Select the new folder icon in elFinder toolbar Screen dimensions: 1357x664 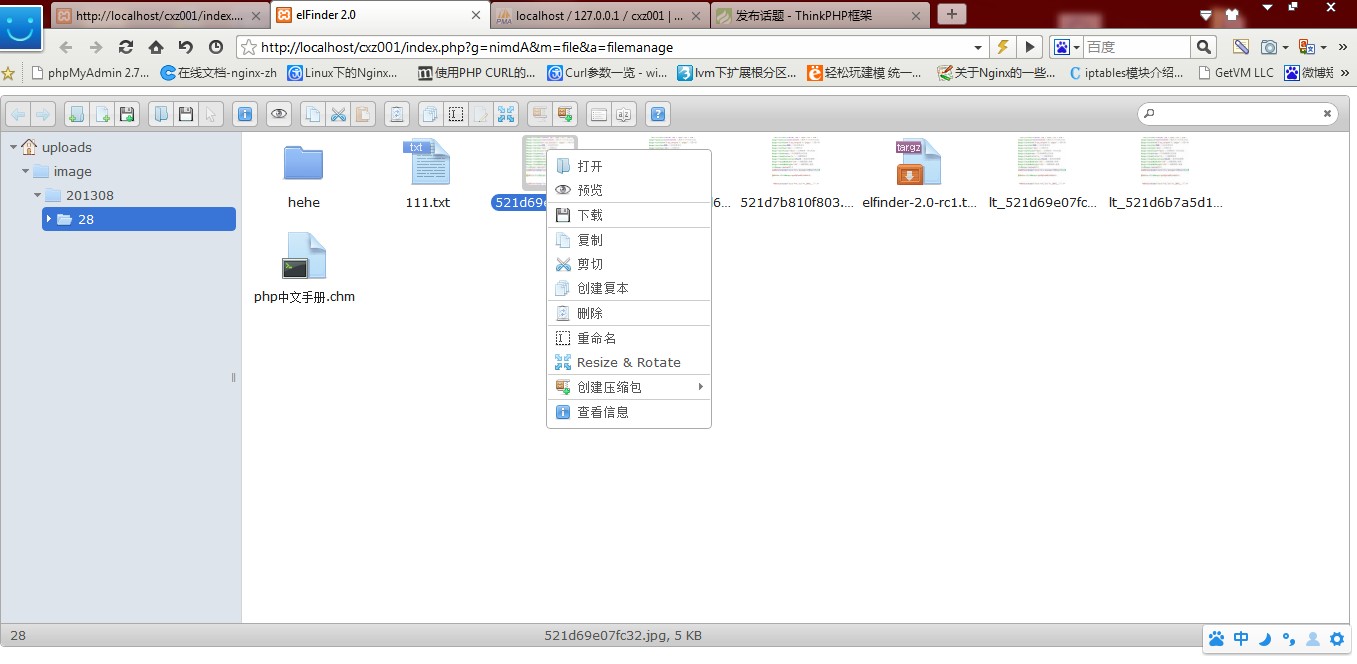click(x=75, y=113)
